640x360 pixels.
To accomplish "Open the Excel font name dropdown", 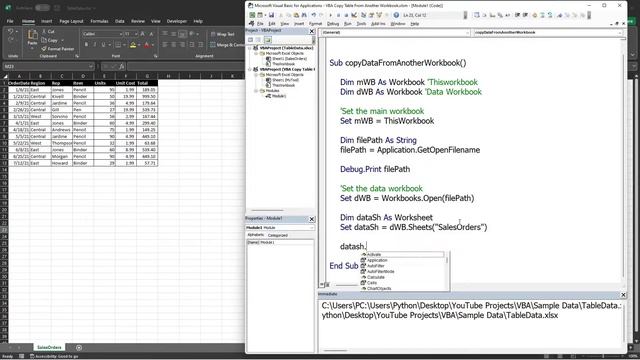I will (x=121, y=34).
